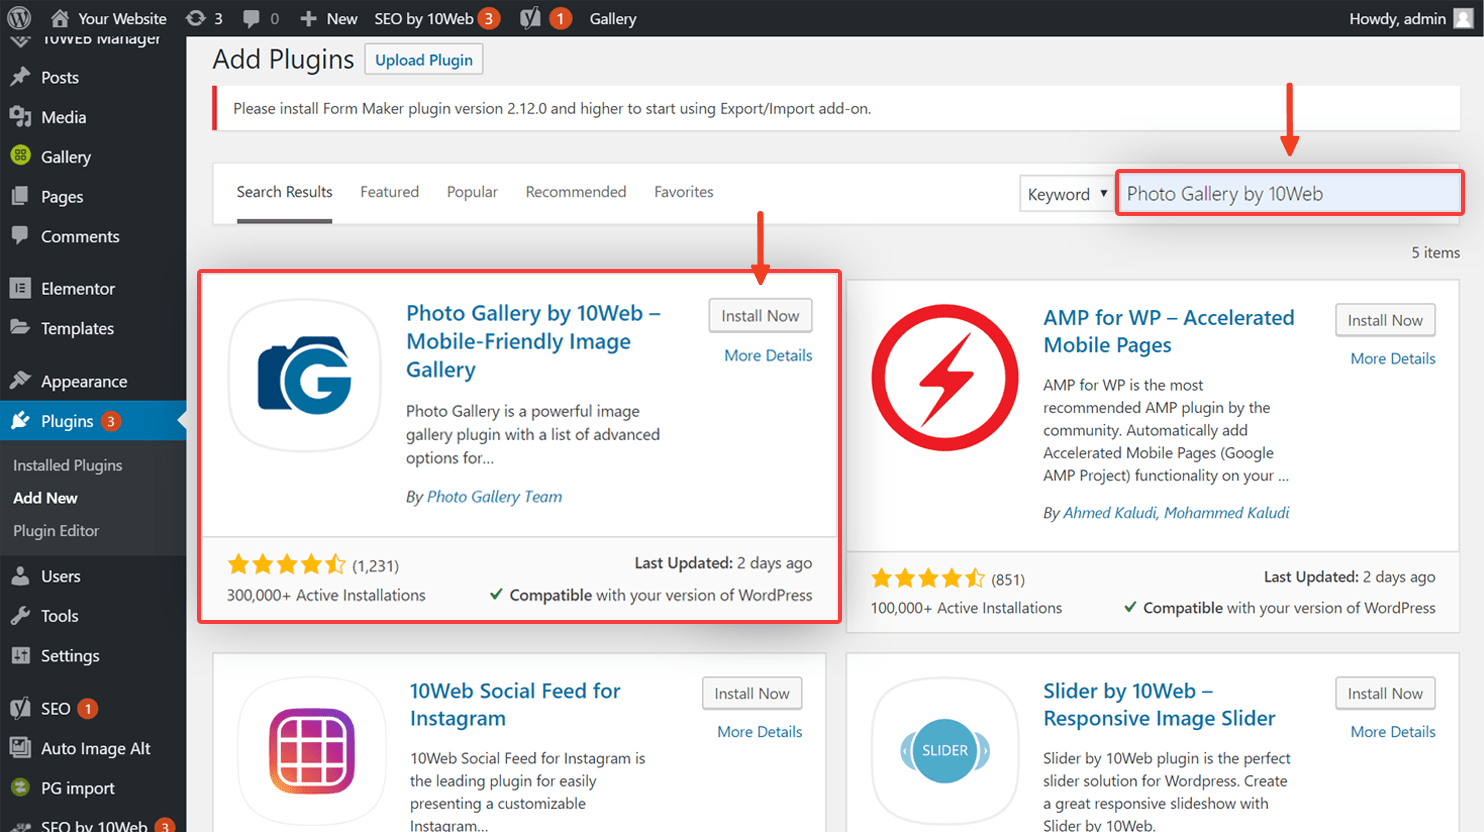Open SEO by 10Web in admin bar
Image resolution: width=1484 pixels, height=832 pixels.
[437, 18]
